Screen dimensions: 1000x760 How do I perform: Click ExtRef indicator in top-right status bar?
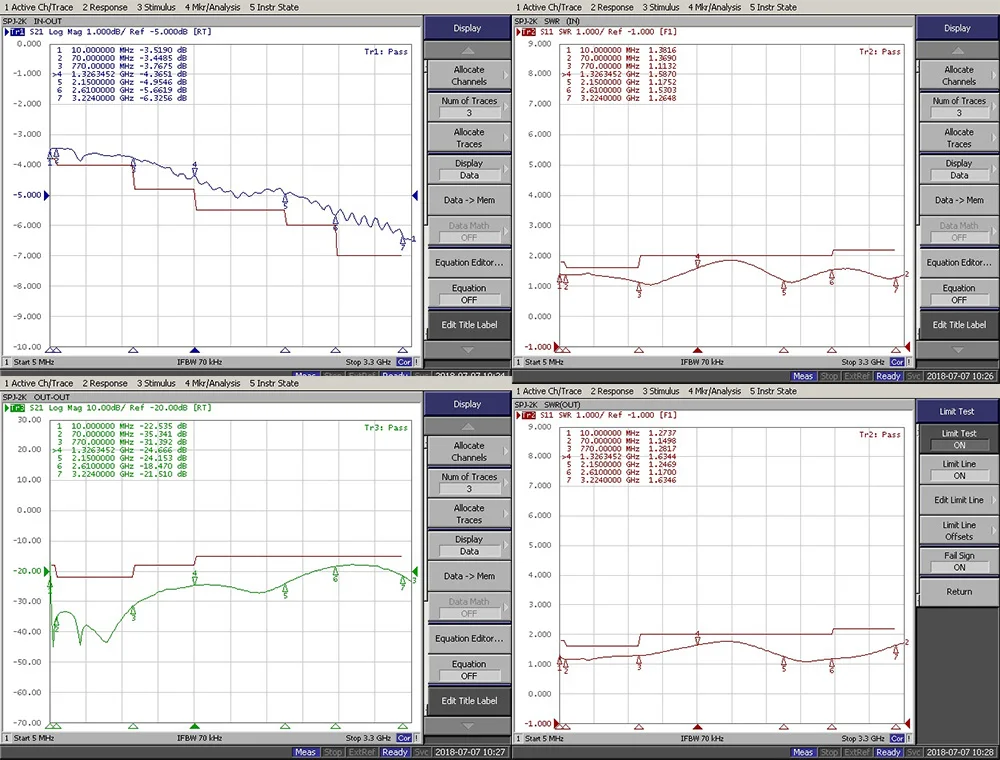click(x=857, y=376)
